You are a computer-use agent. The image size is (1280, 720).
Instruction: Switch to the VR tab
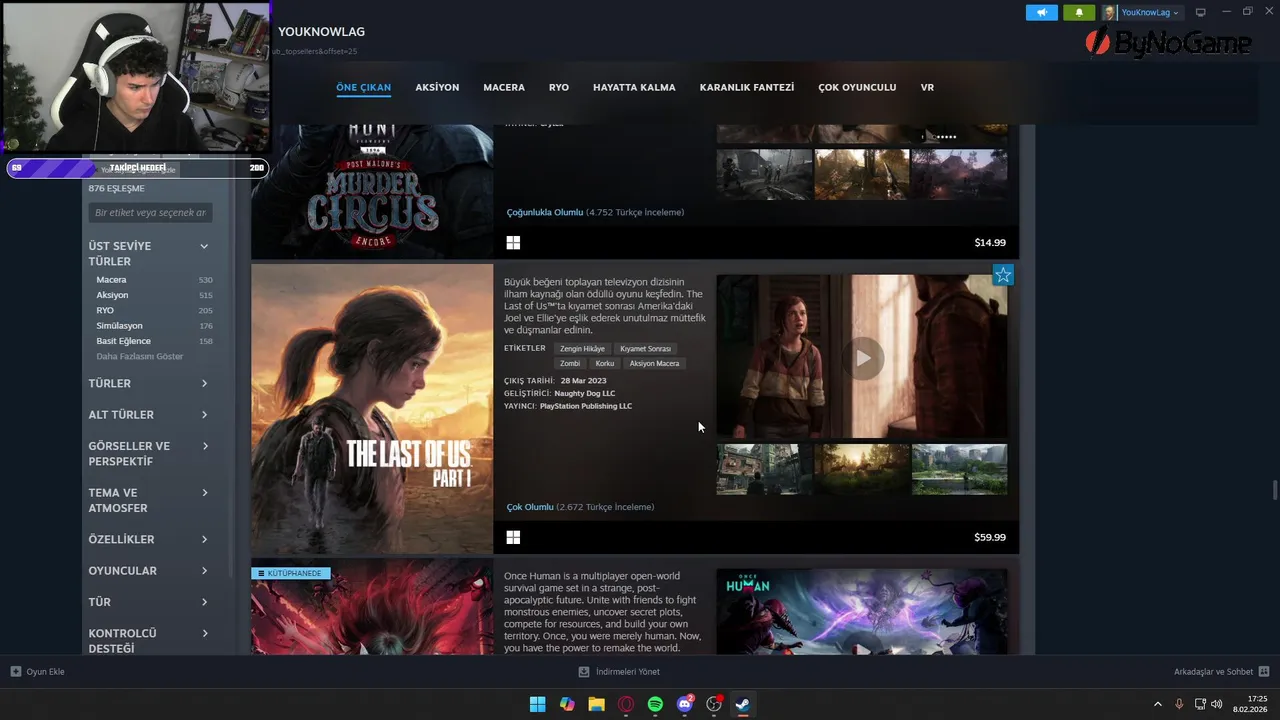click(927, 87)
